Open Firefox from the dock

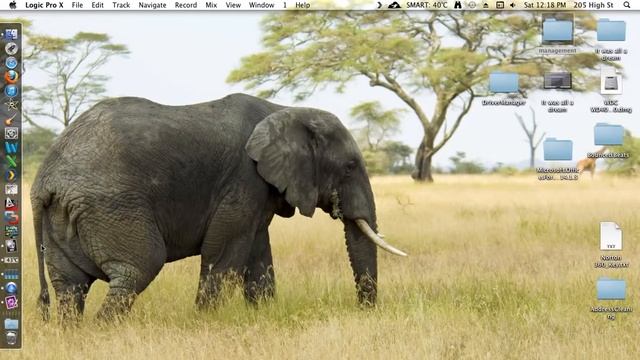[11, 77]
